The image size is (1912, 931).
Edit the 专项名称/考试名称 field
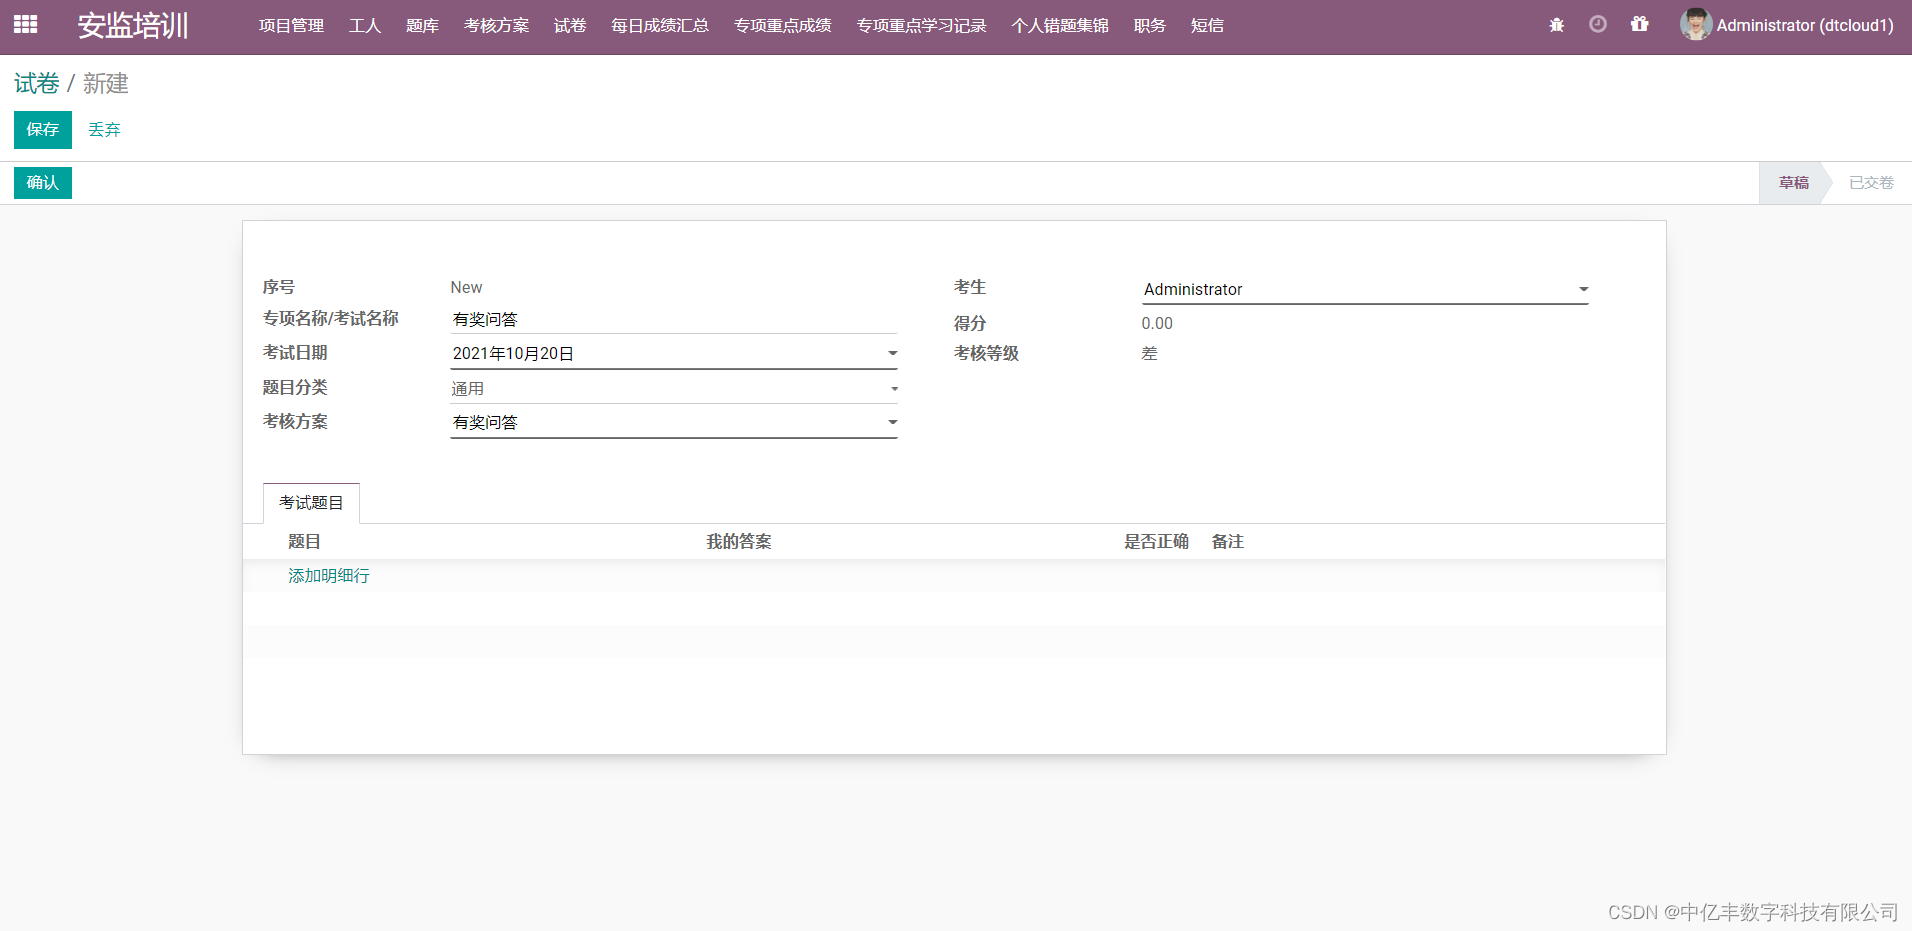coord(674,319)
